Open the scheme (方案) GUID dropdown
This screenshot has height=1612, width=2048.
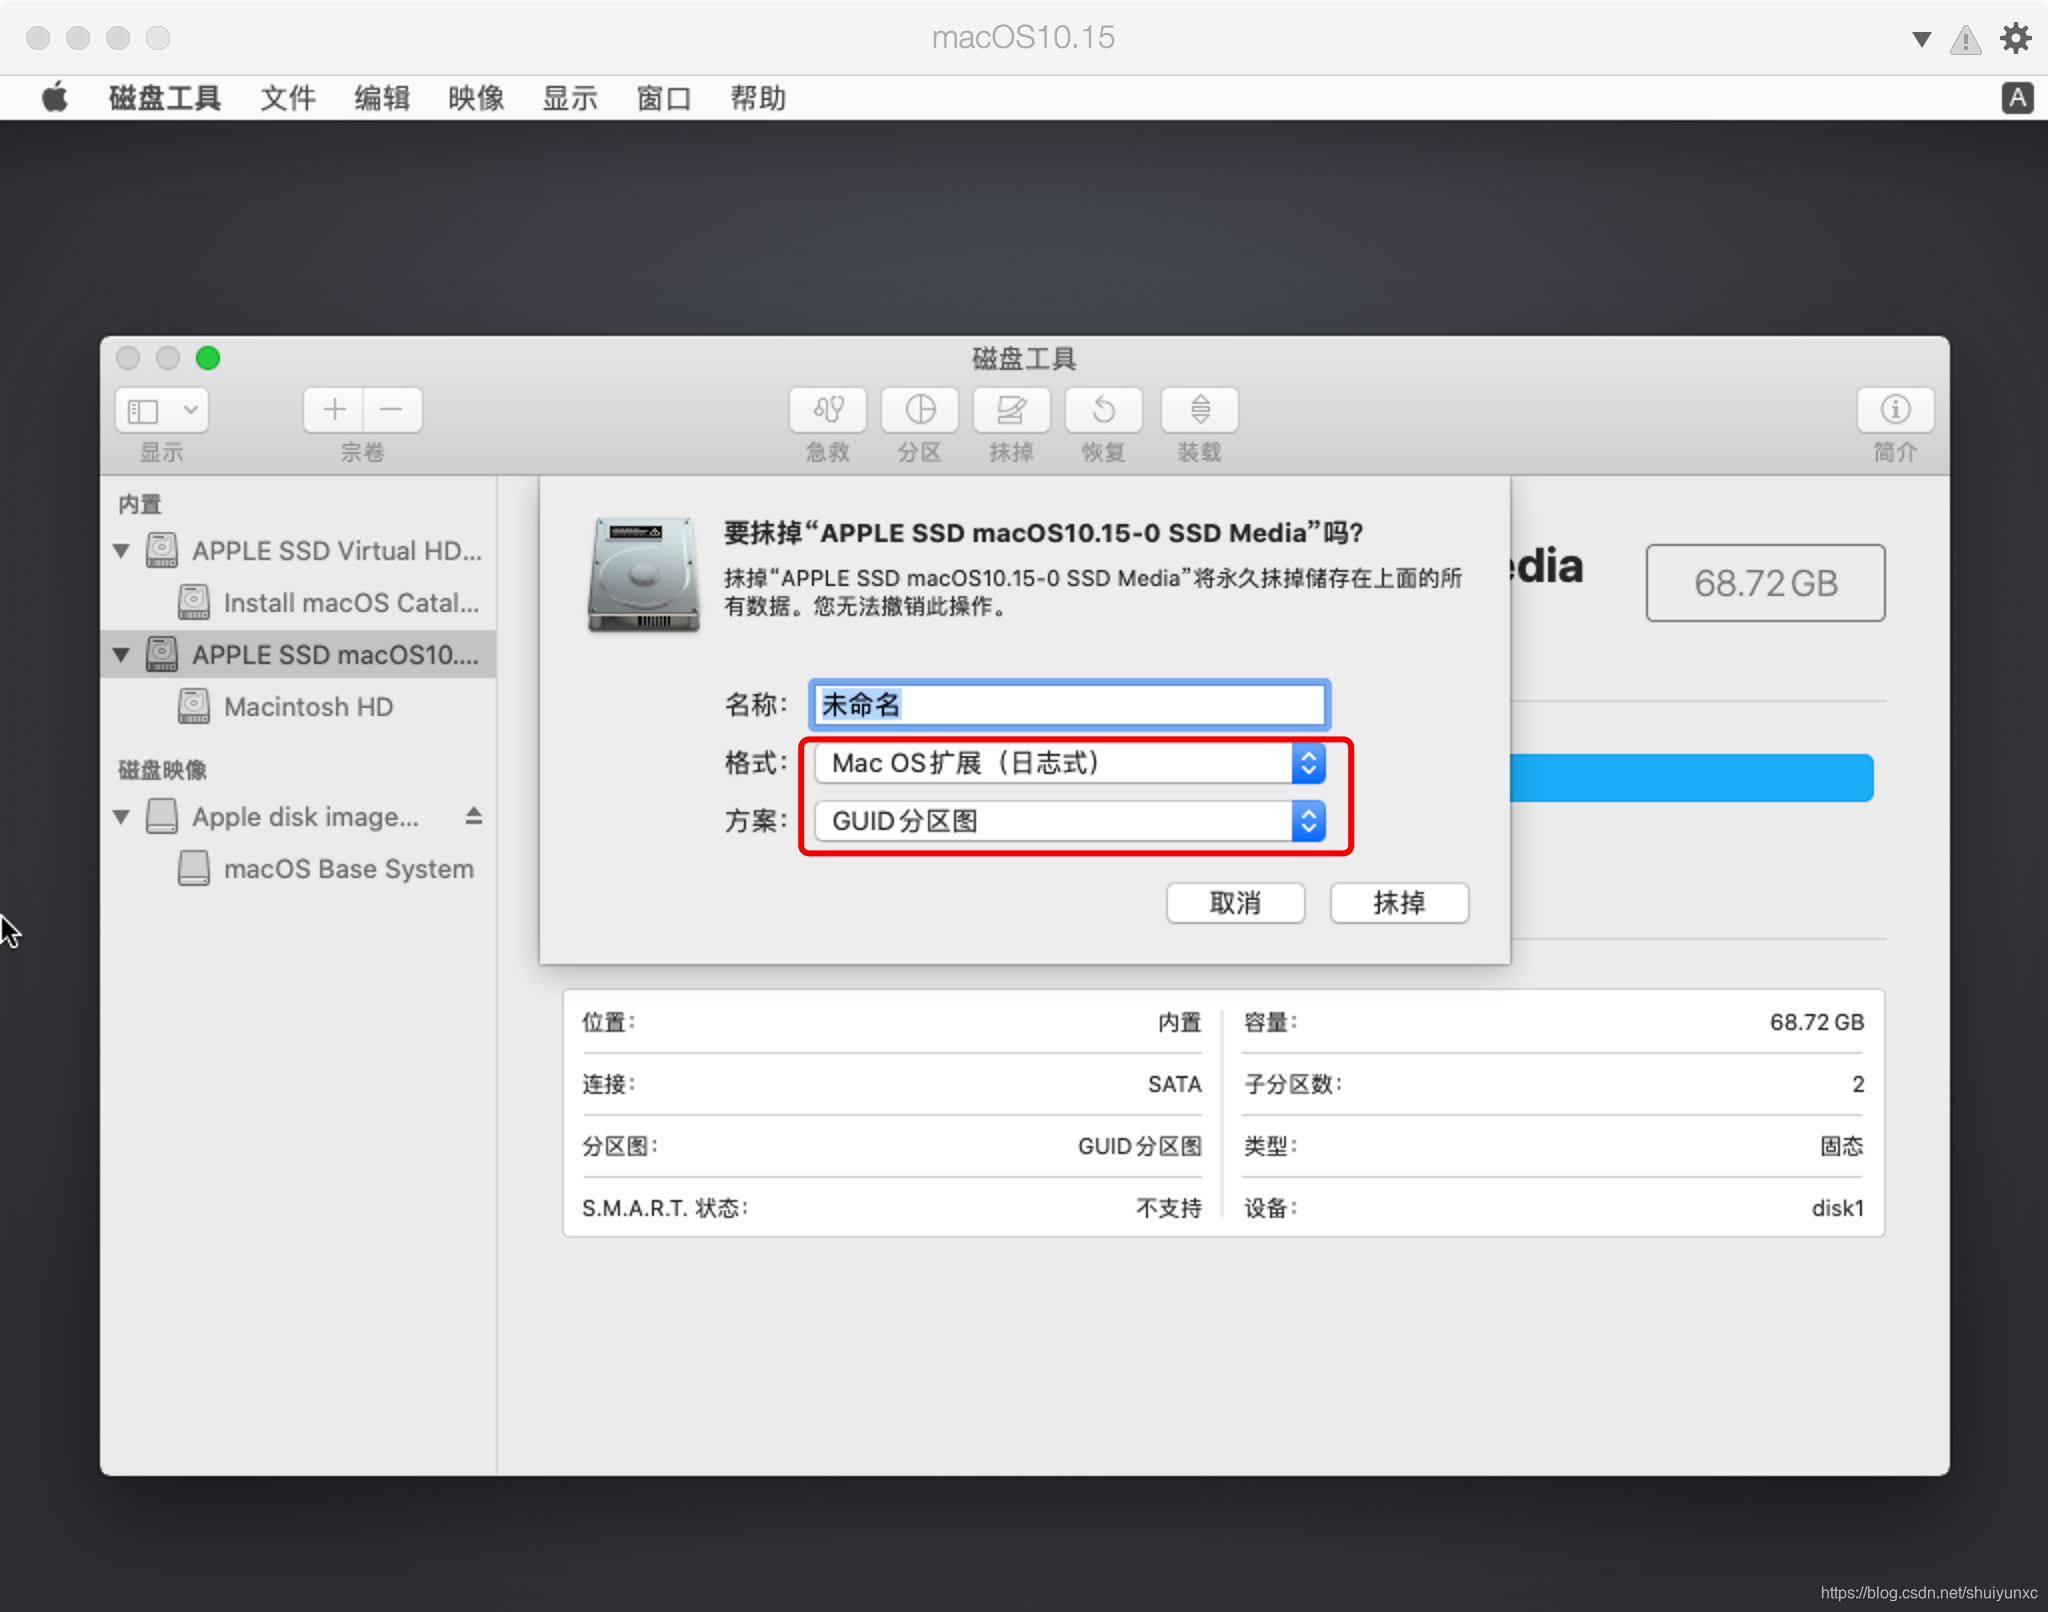pos(1070,821)
